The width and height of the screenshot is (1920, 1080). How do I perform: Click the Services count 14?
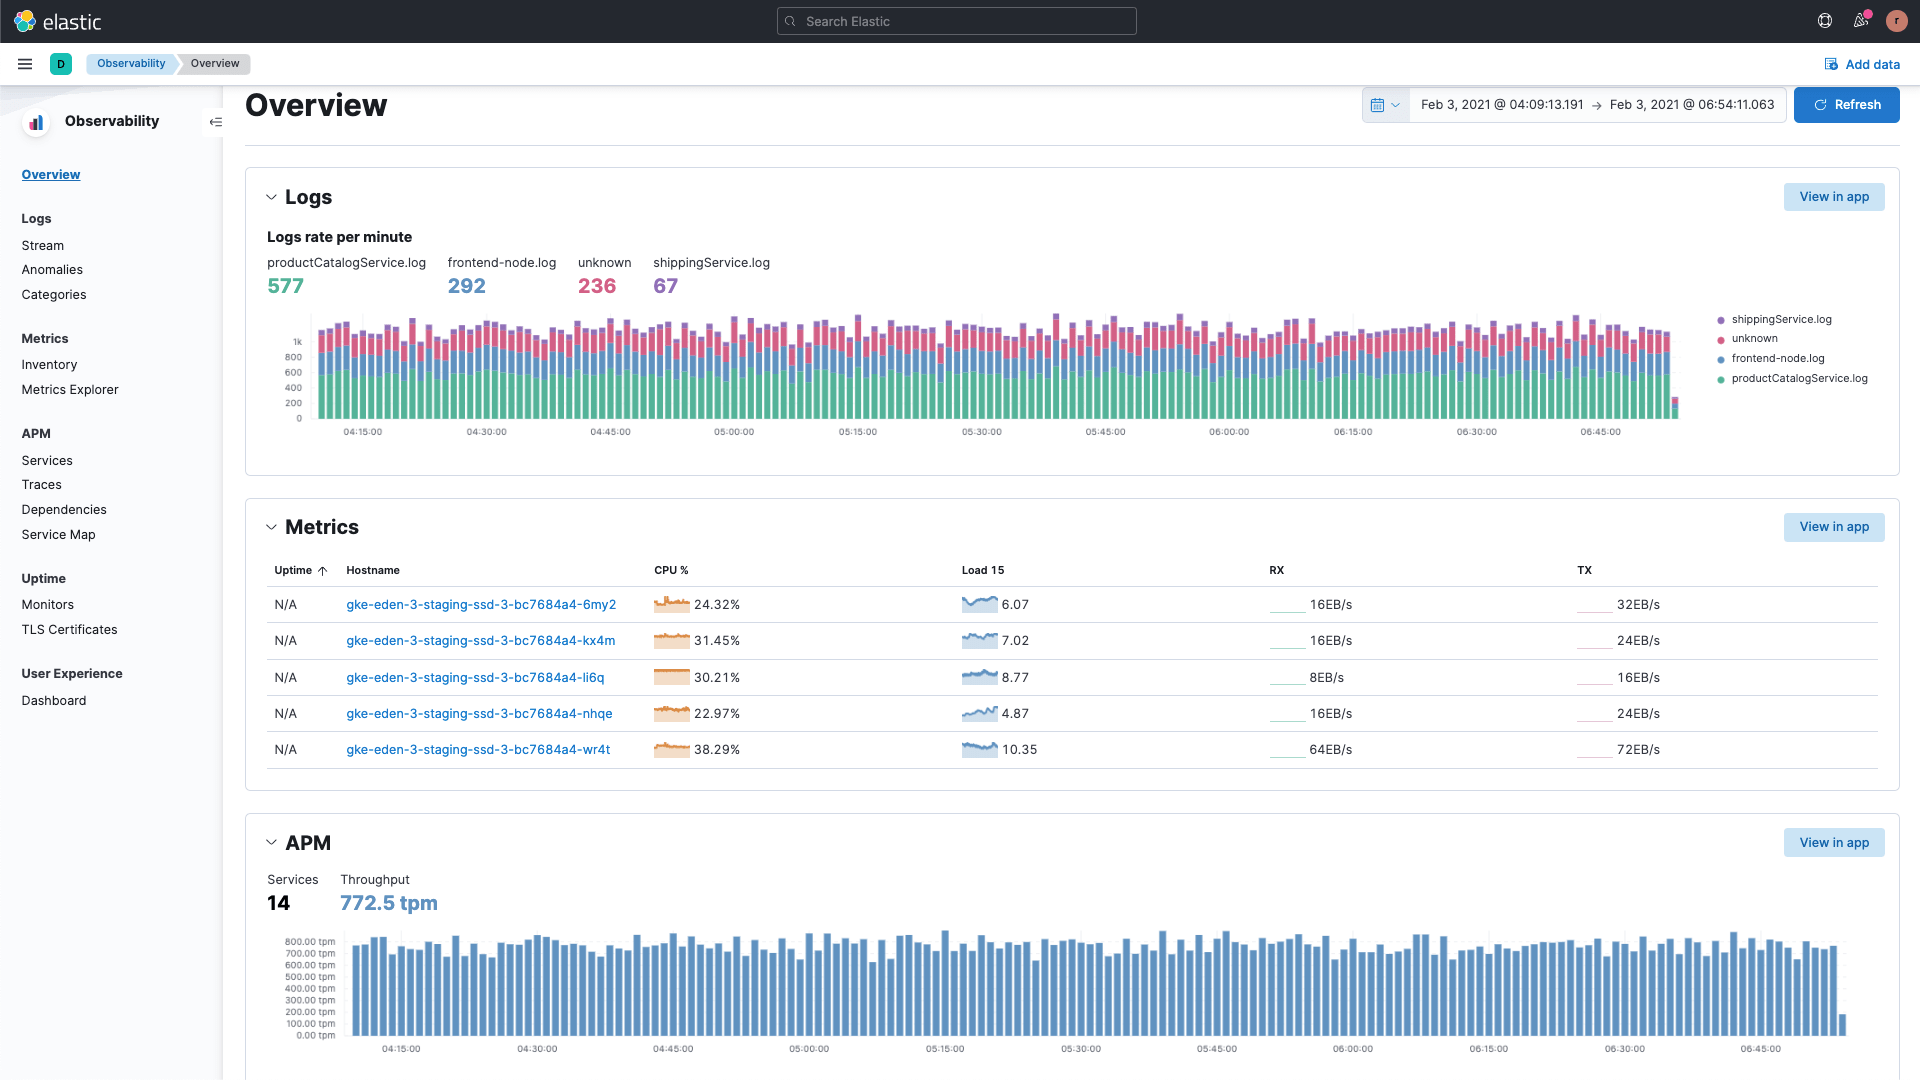click(x=278, y=904)
